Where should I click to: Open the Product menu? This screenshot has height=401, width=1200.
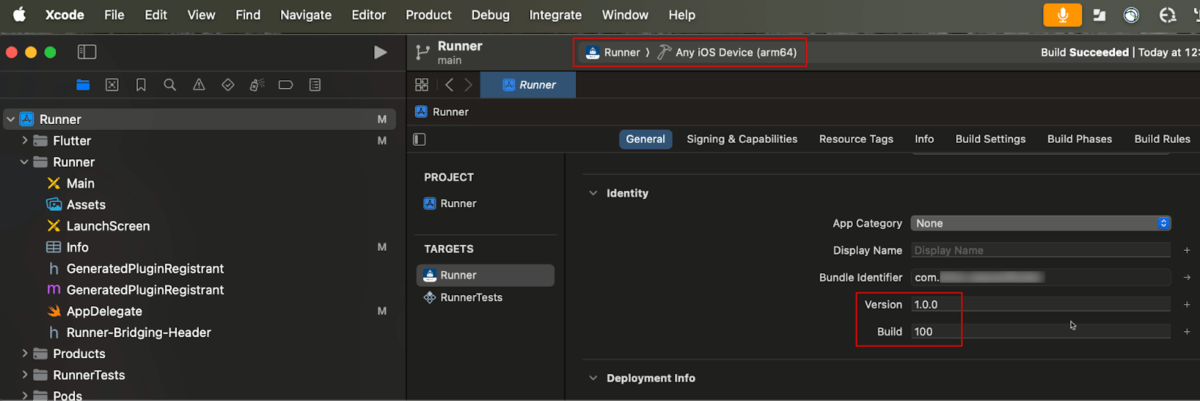429,15
